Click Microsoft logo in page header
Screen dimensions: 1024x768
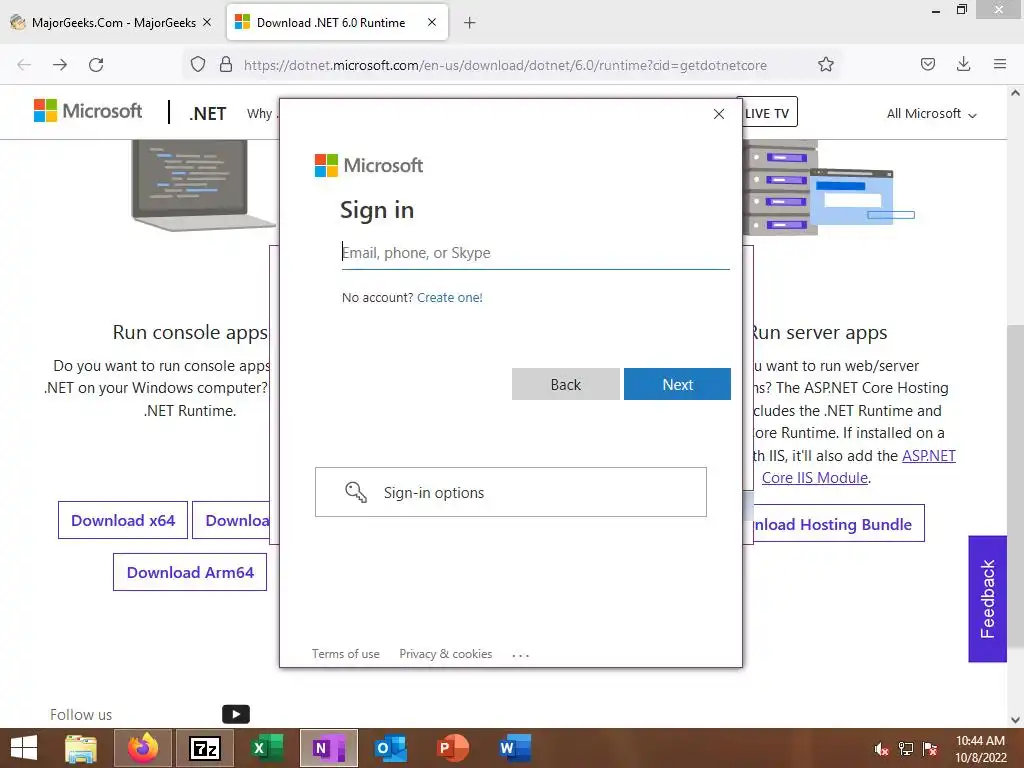[x=88, y=111]
